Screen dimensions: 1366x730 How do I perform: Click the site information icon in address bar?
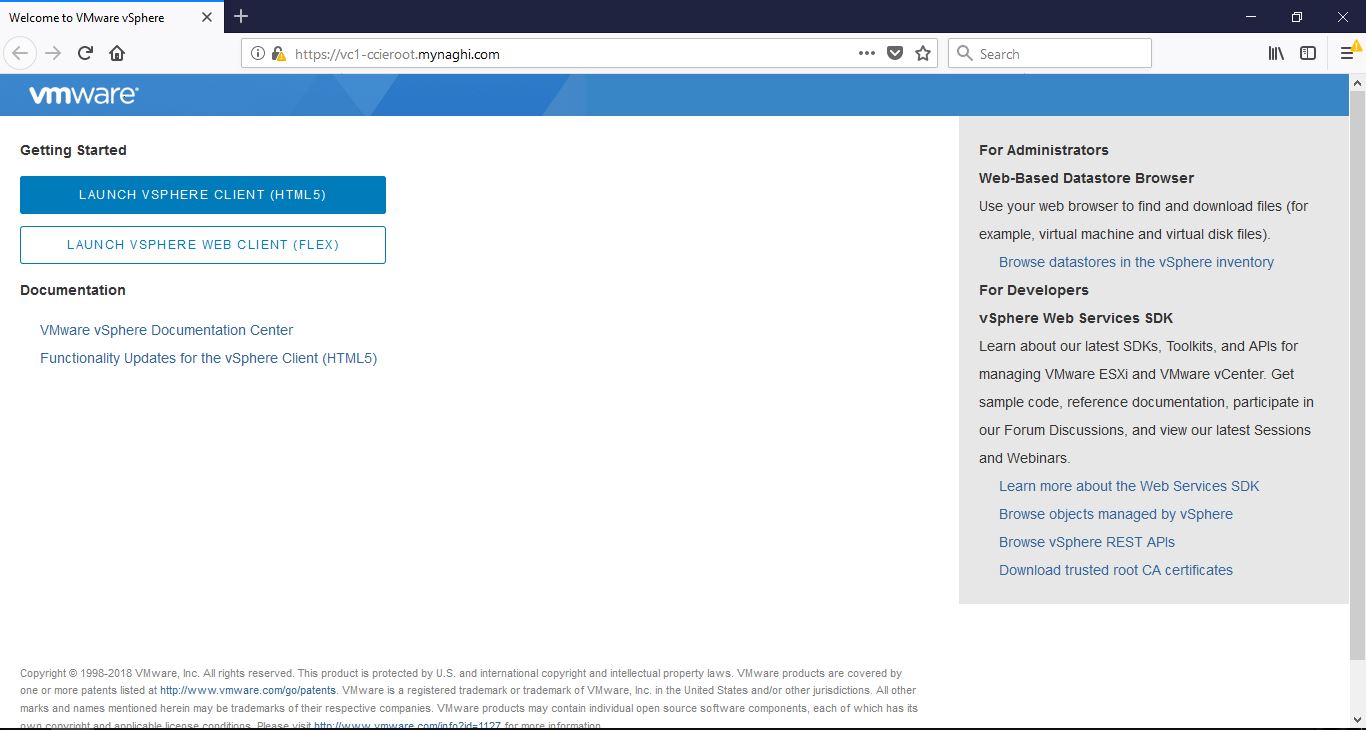tap(258, 54)
